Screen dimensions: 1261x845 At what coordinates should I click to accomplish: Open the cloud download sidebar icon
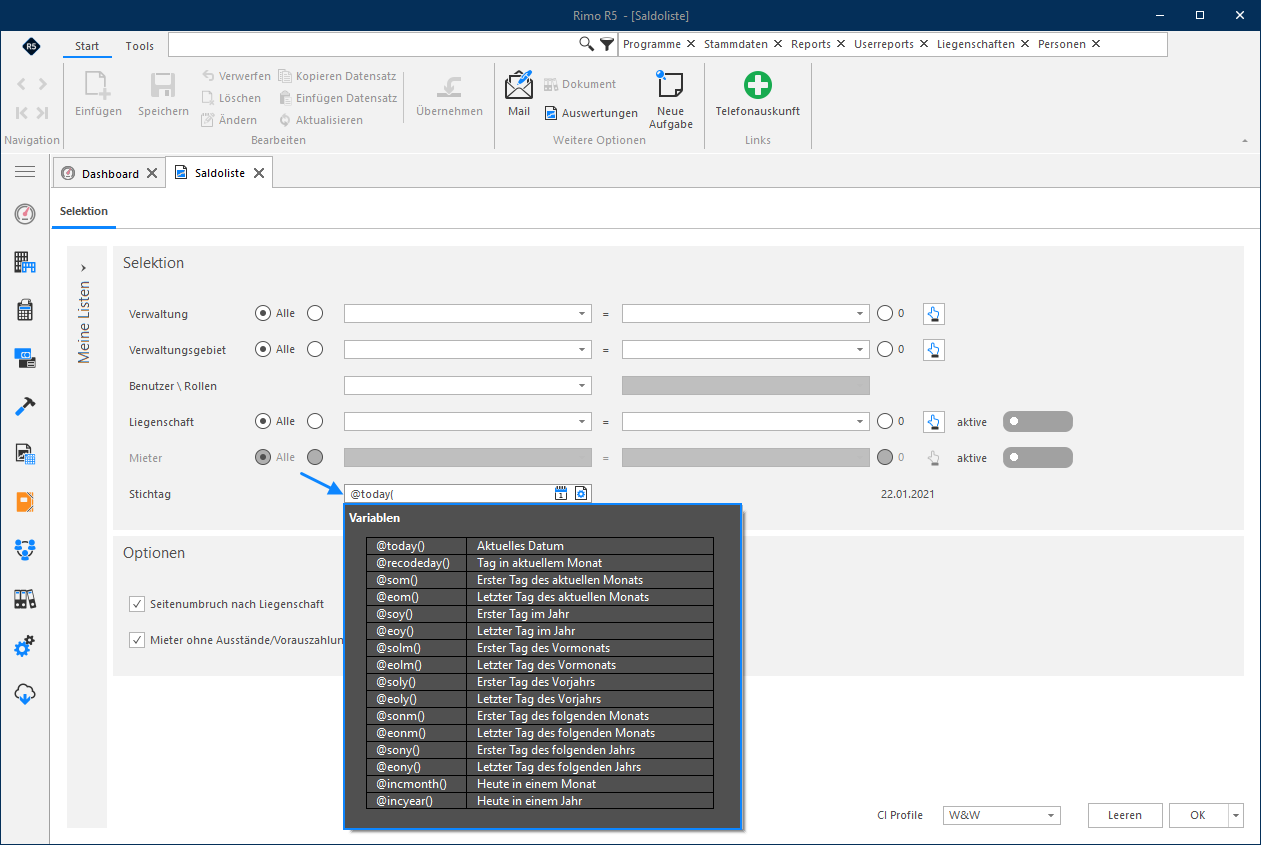(25, 694)
